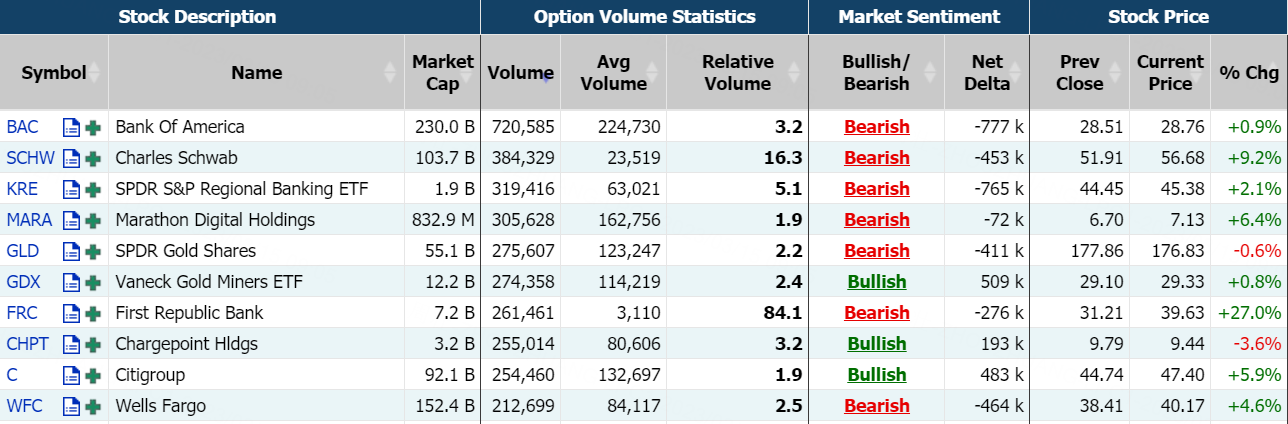Screen dimensions: 1288x424
Task: Add Citigroup using the green plus icon
Action: [93, 375]
